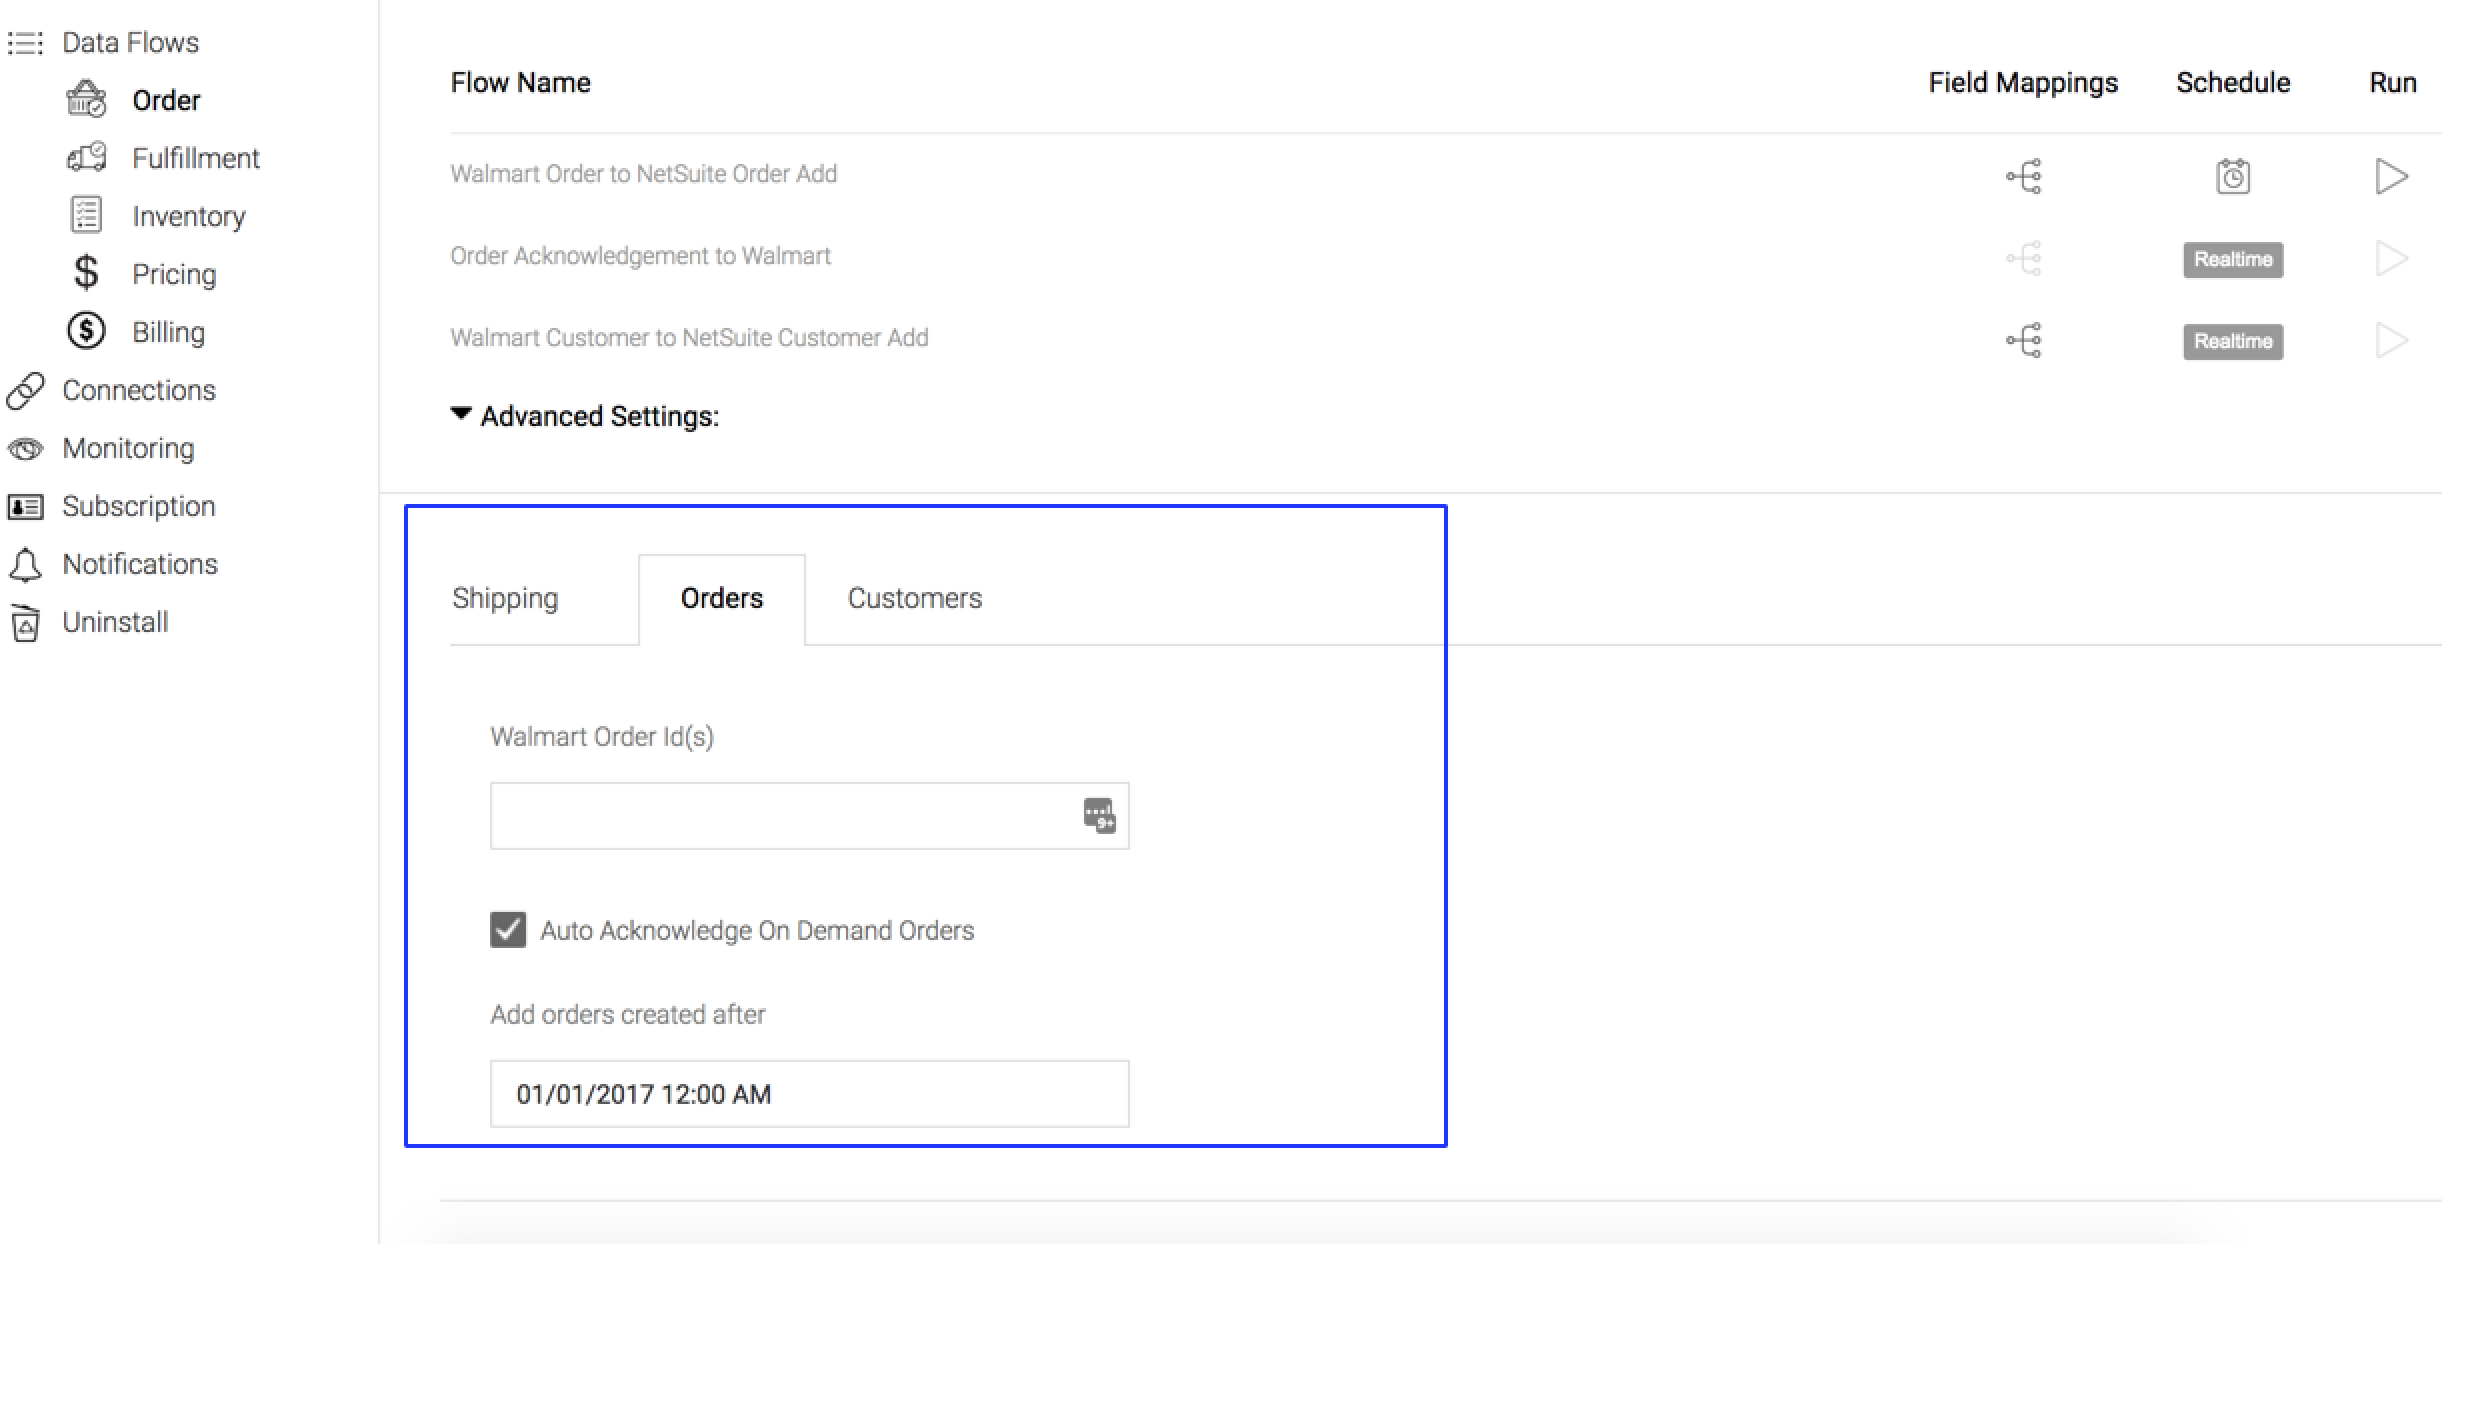Click the Run column header
This screenshot has height=1406, width=2492.
point(2393,82)
